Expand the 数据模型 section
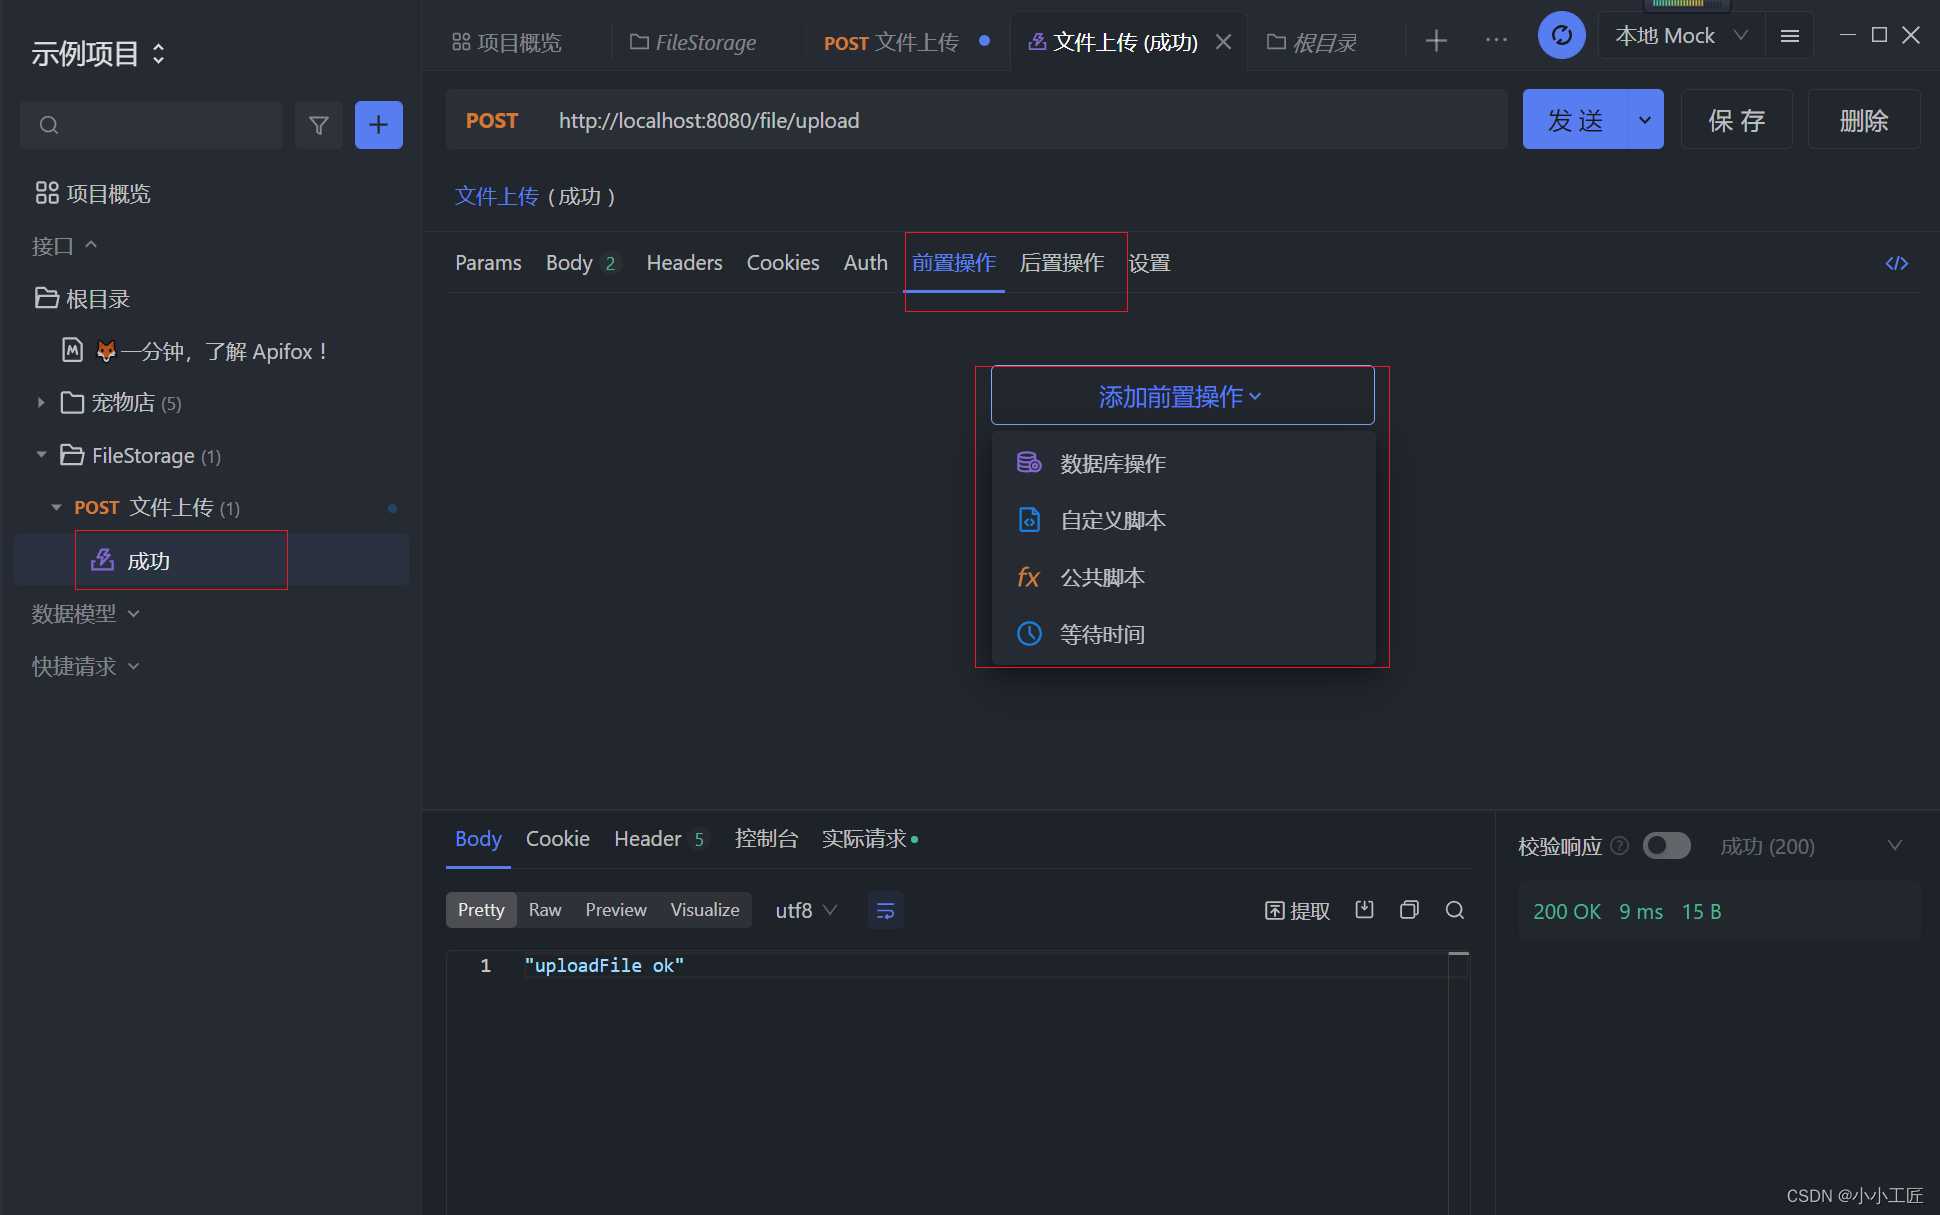 click(x=85, y=613)
